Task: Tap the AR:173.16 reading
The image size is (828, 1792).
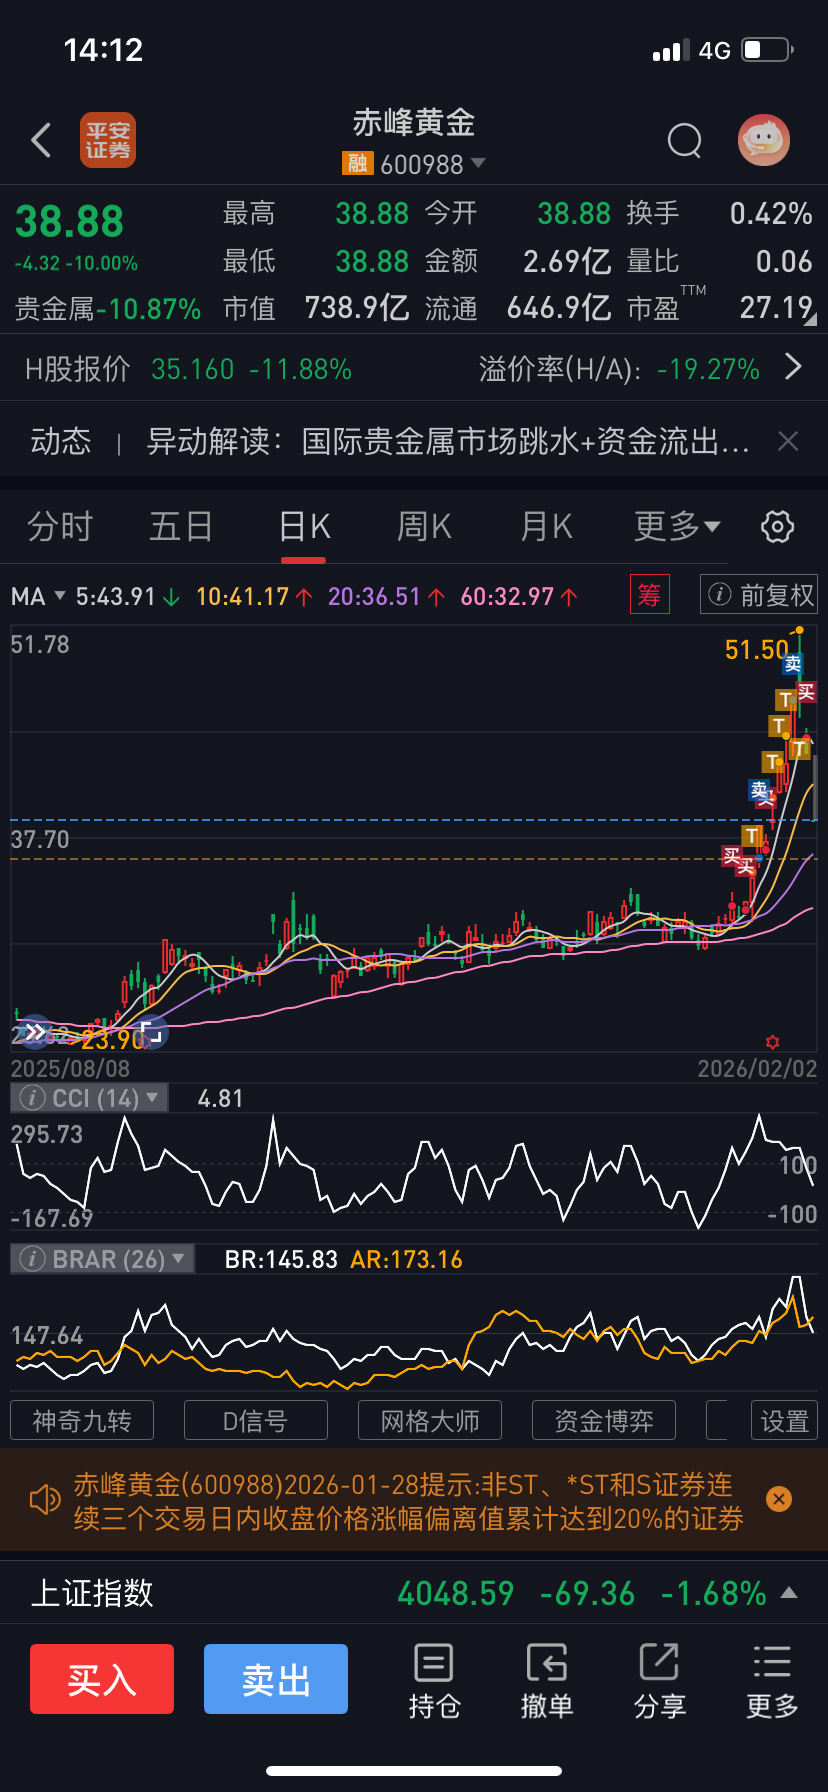Action: [407, 1259]
